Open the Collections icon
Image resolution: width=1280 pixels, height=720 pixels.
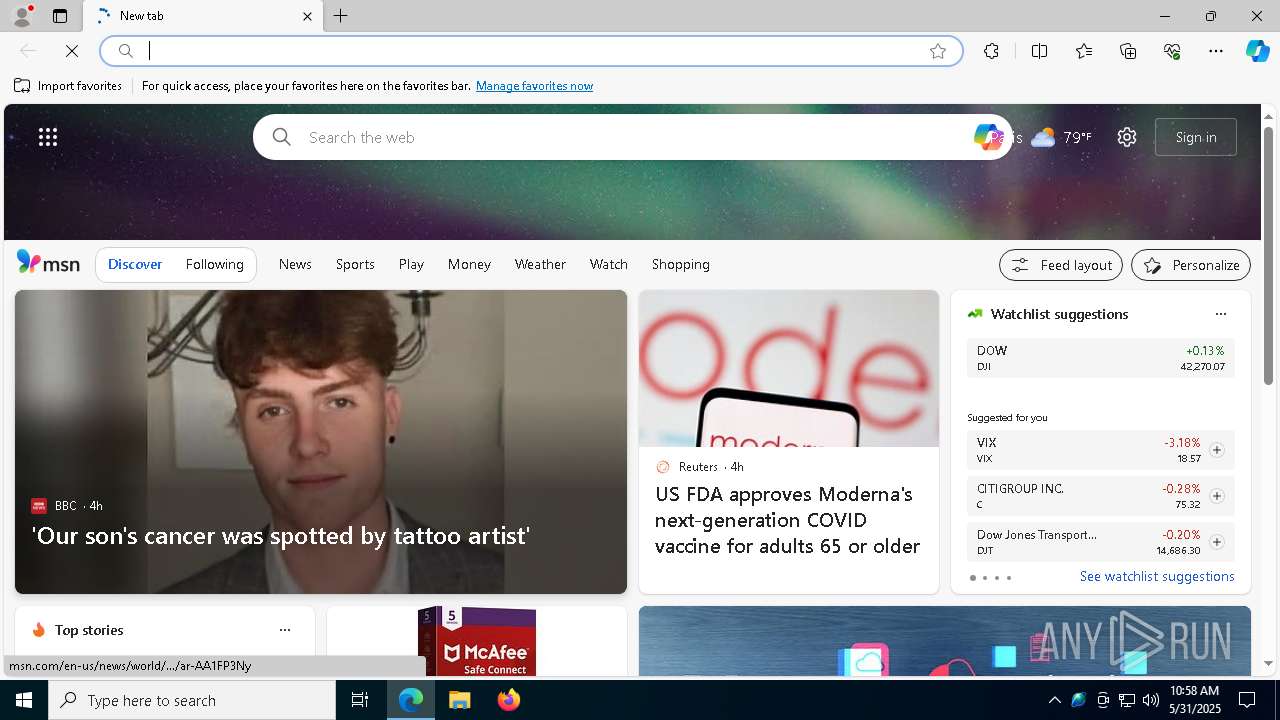1128,51
